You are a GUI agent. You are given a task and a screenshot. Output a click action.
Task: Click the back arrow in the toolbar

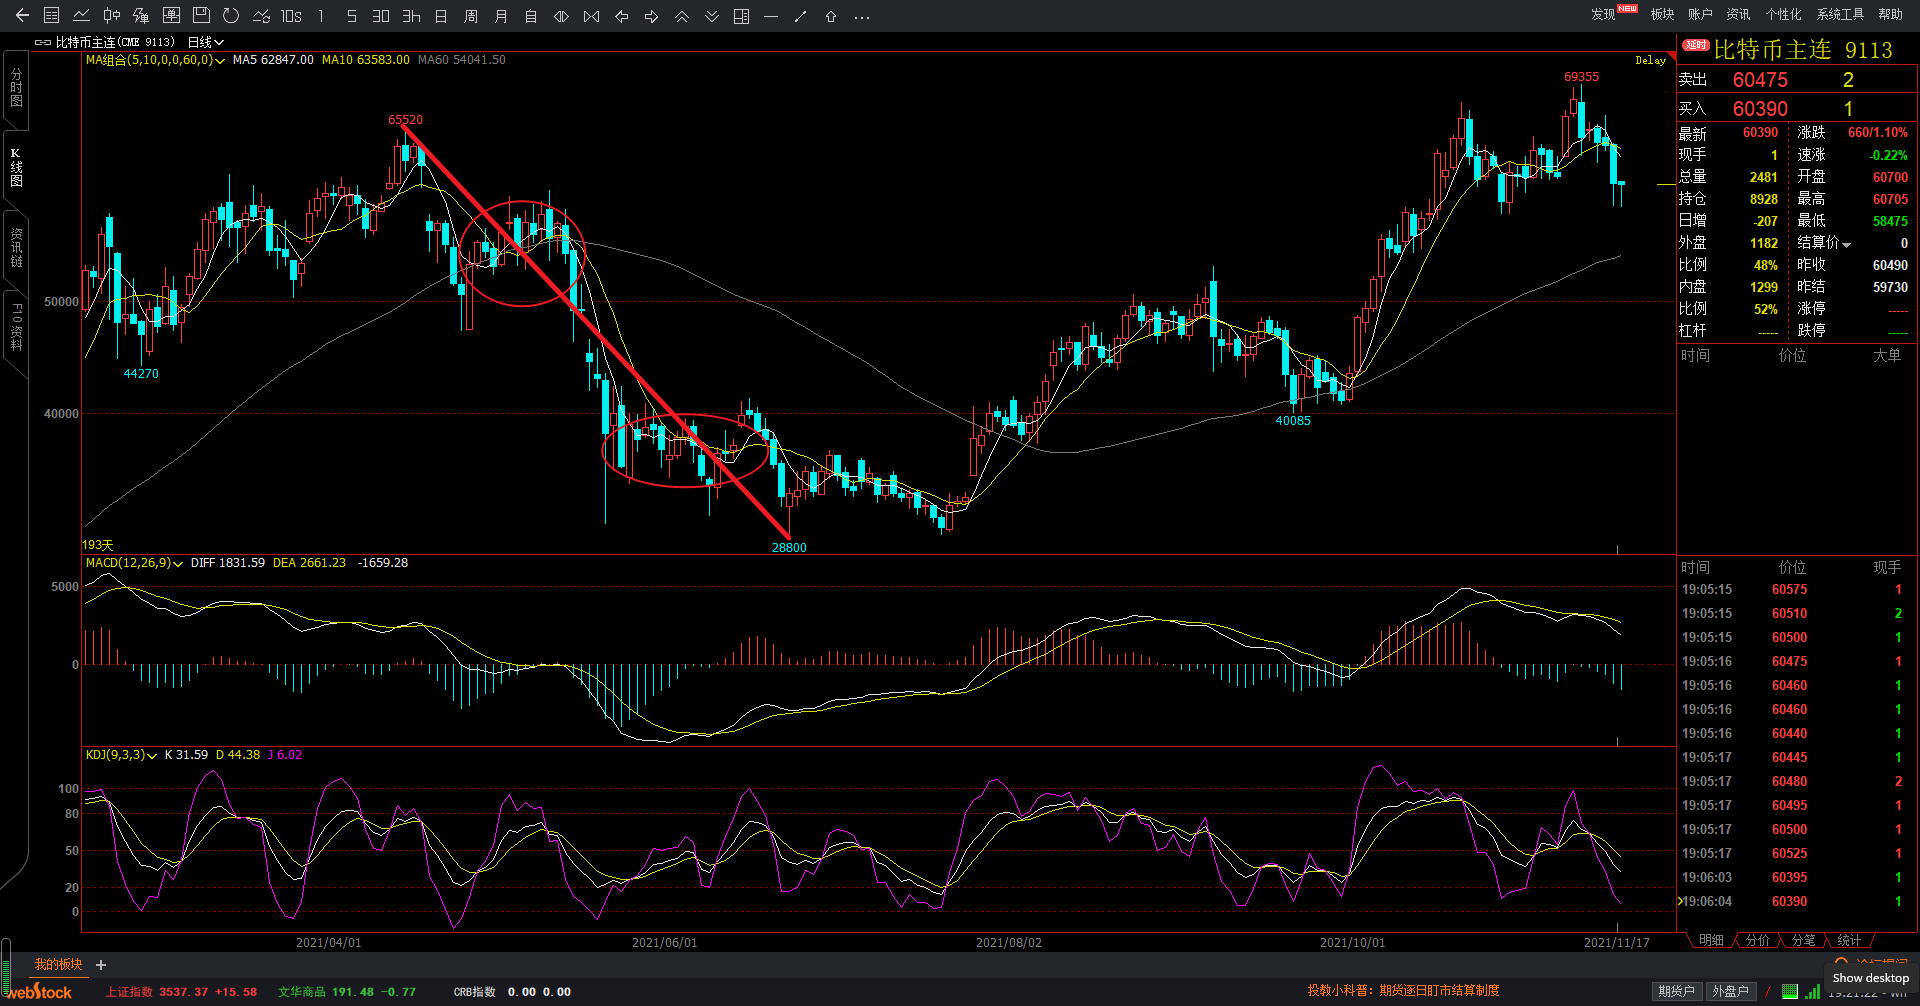click(22, 16)
